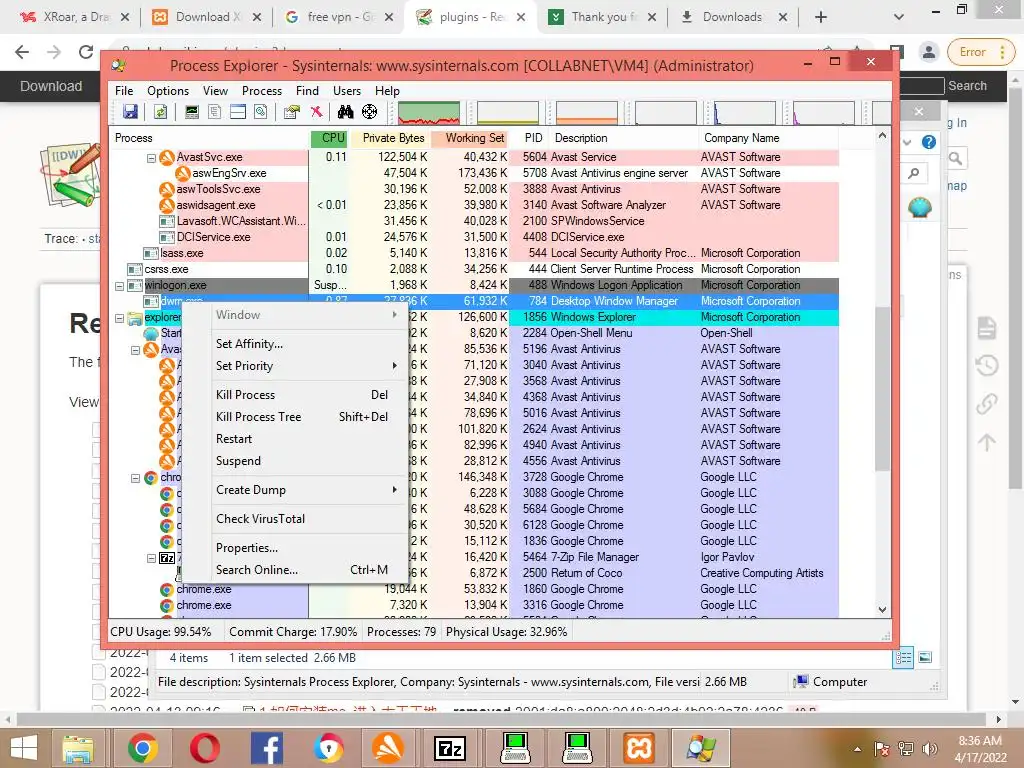Choose Search Online... from context menu
The height and width of the screenshot is (768, 1024).
coord(306,569)
